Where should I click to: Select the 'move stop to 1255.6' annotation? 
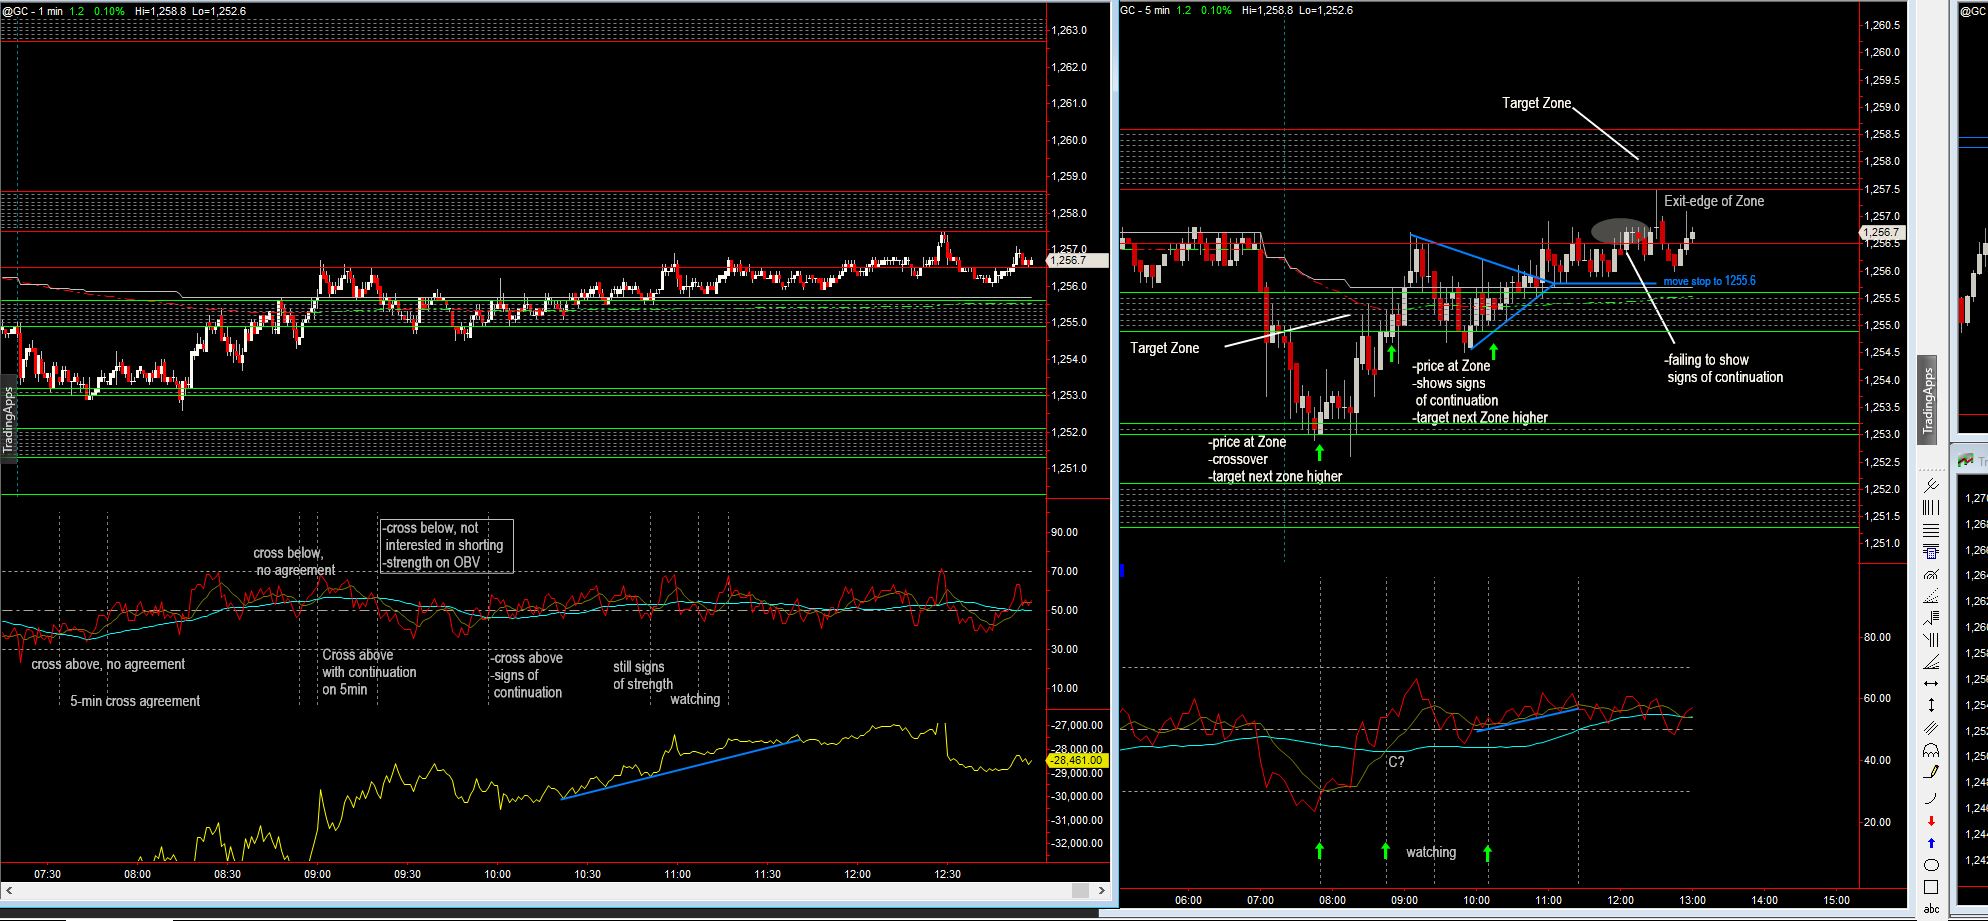tap(1709, 281)
